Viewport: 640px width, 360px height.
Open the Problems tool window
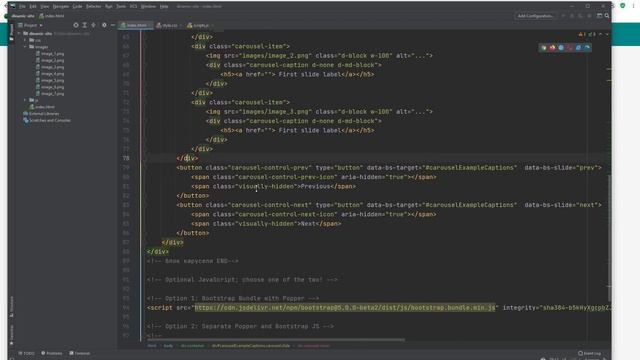[x=51, y=353]
